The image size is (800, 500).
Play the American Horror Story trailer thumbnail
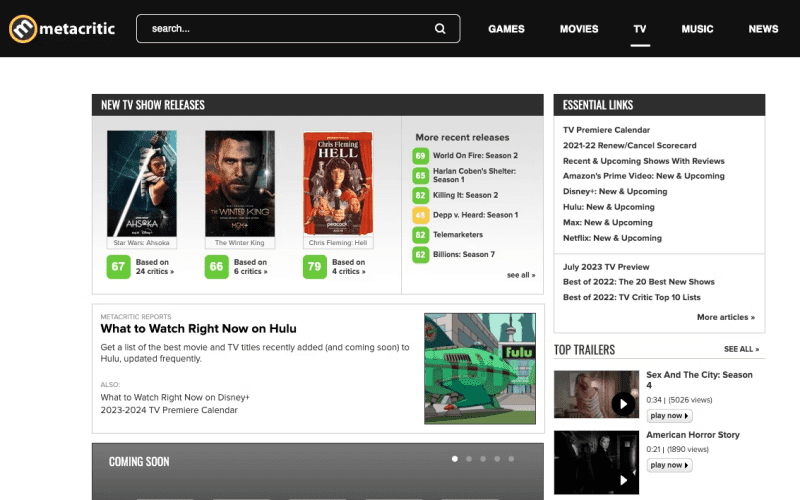[596, 462]
